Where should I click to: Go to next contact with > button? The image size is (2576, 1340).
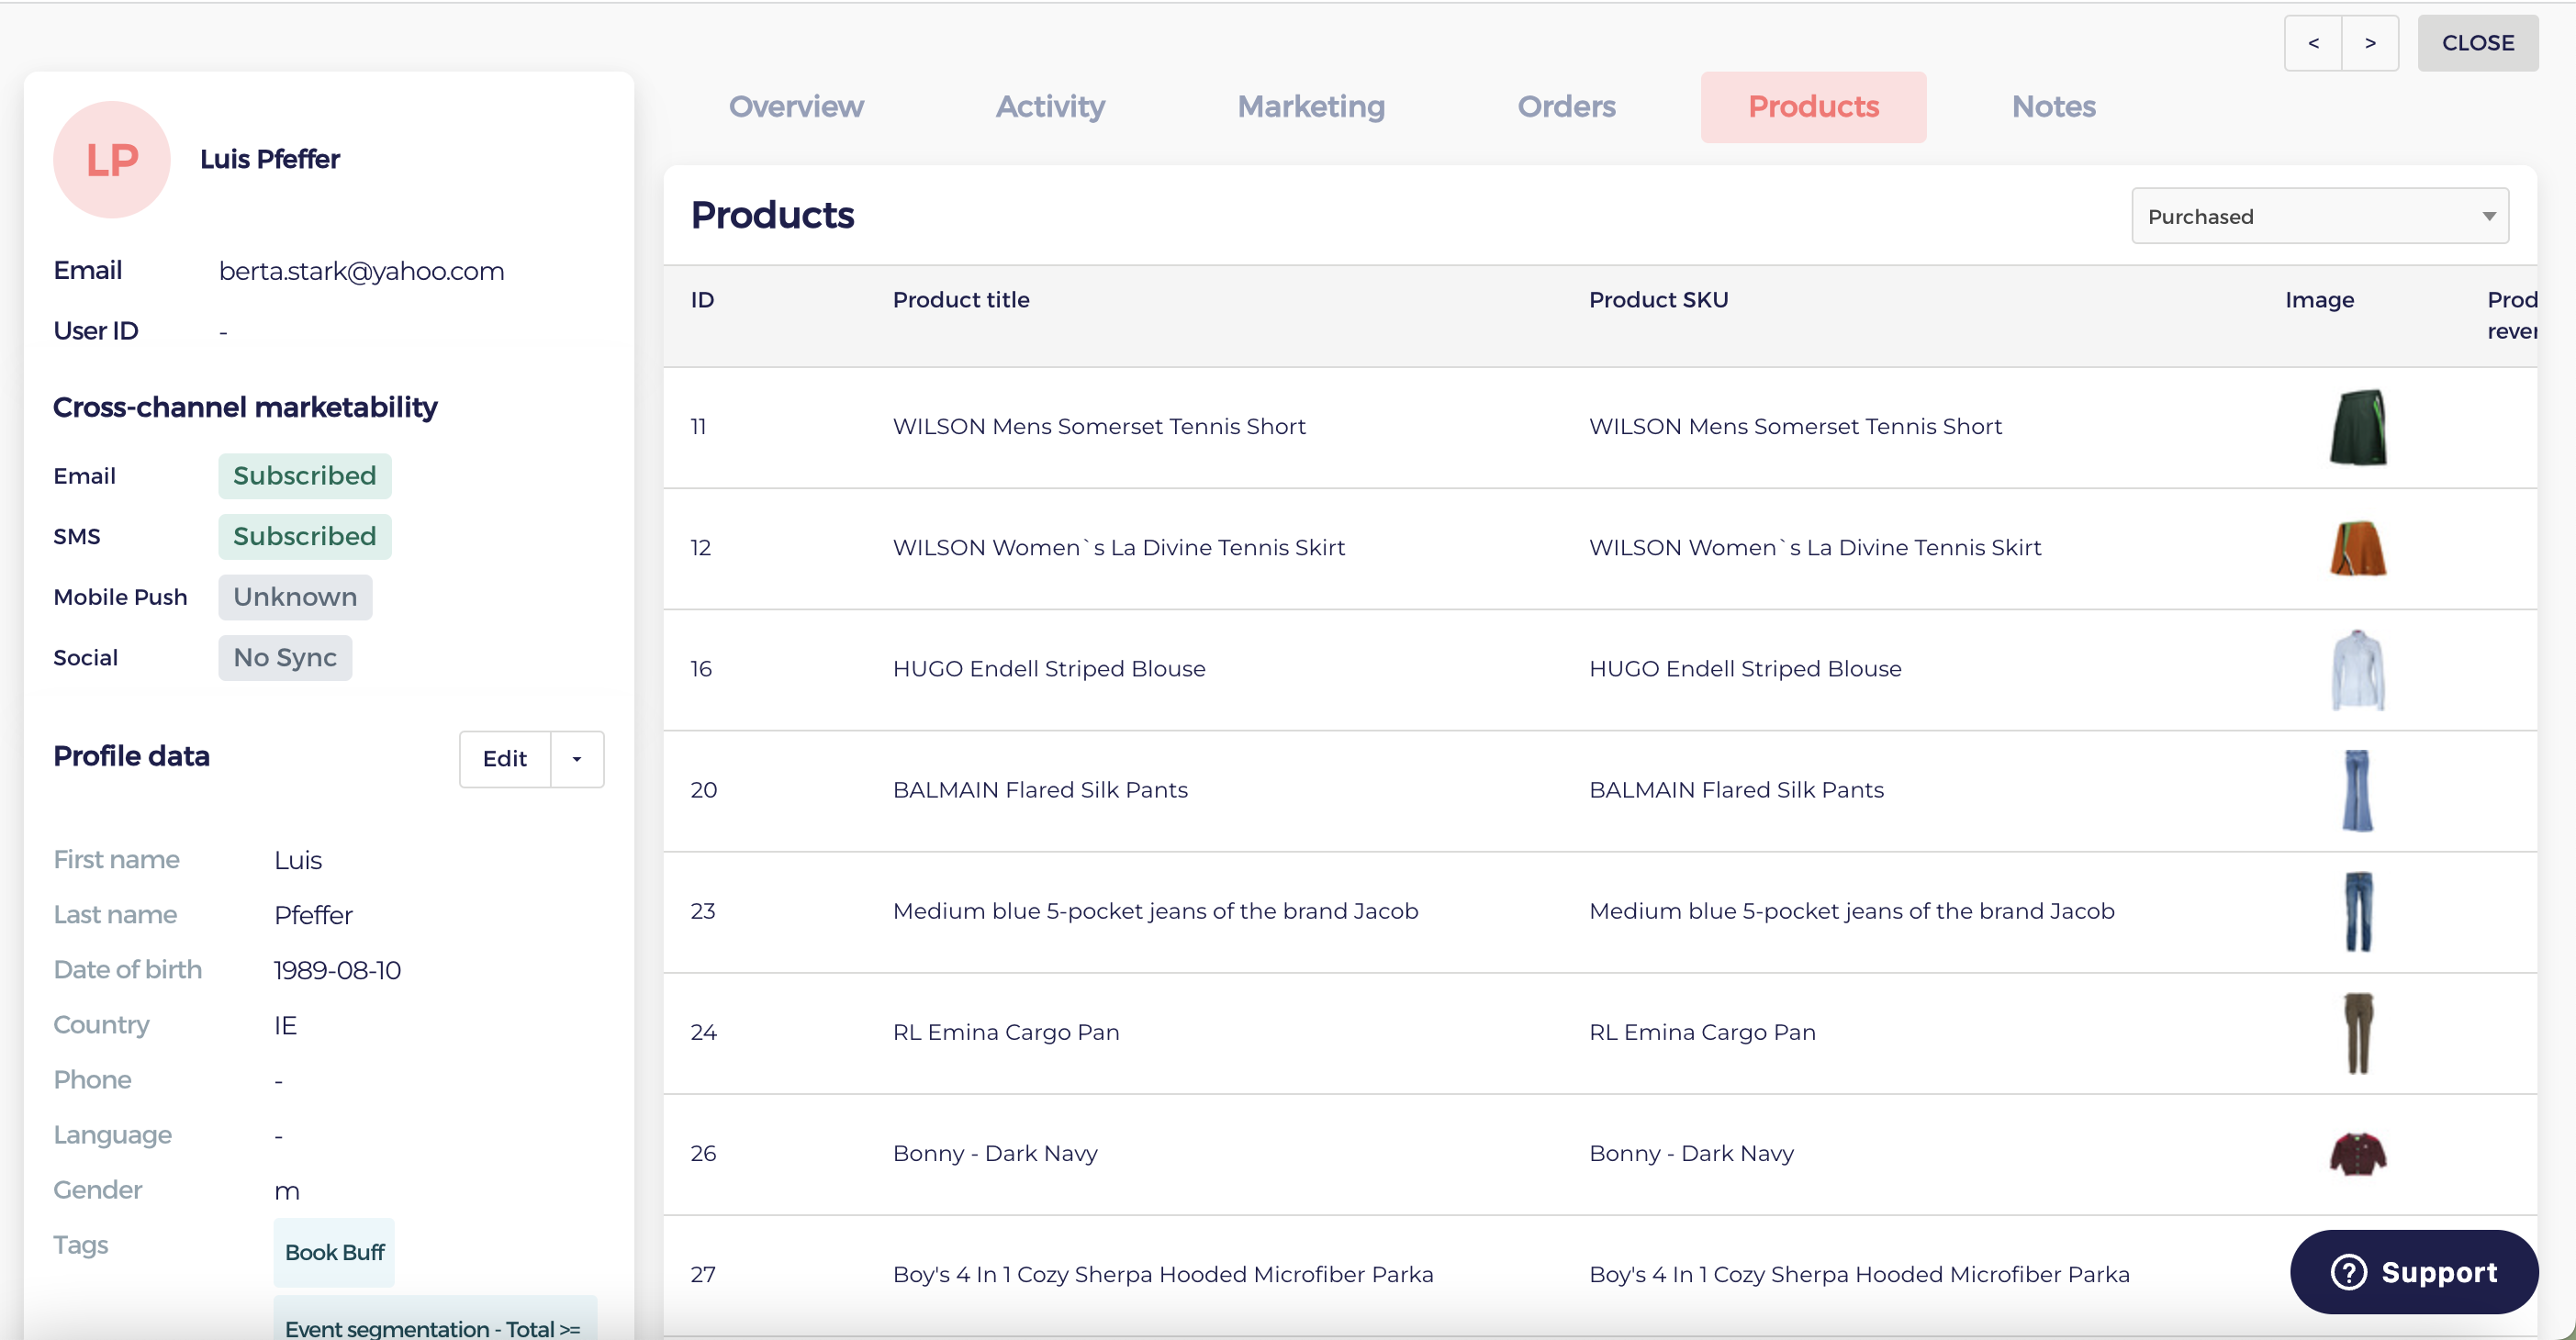(2370, 43)
